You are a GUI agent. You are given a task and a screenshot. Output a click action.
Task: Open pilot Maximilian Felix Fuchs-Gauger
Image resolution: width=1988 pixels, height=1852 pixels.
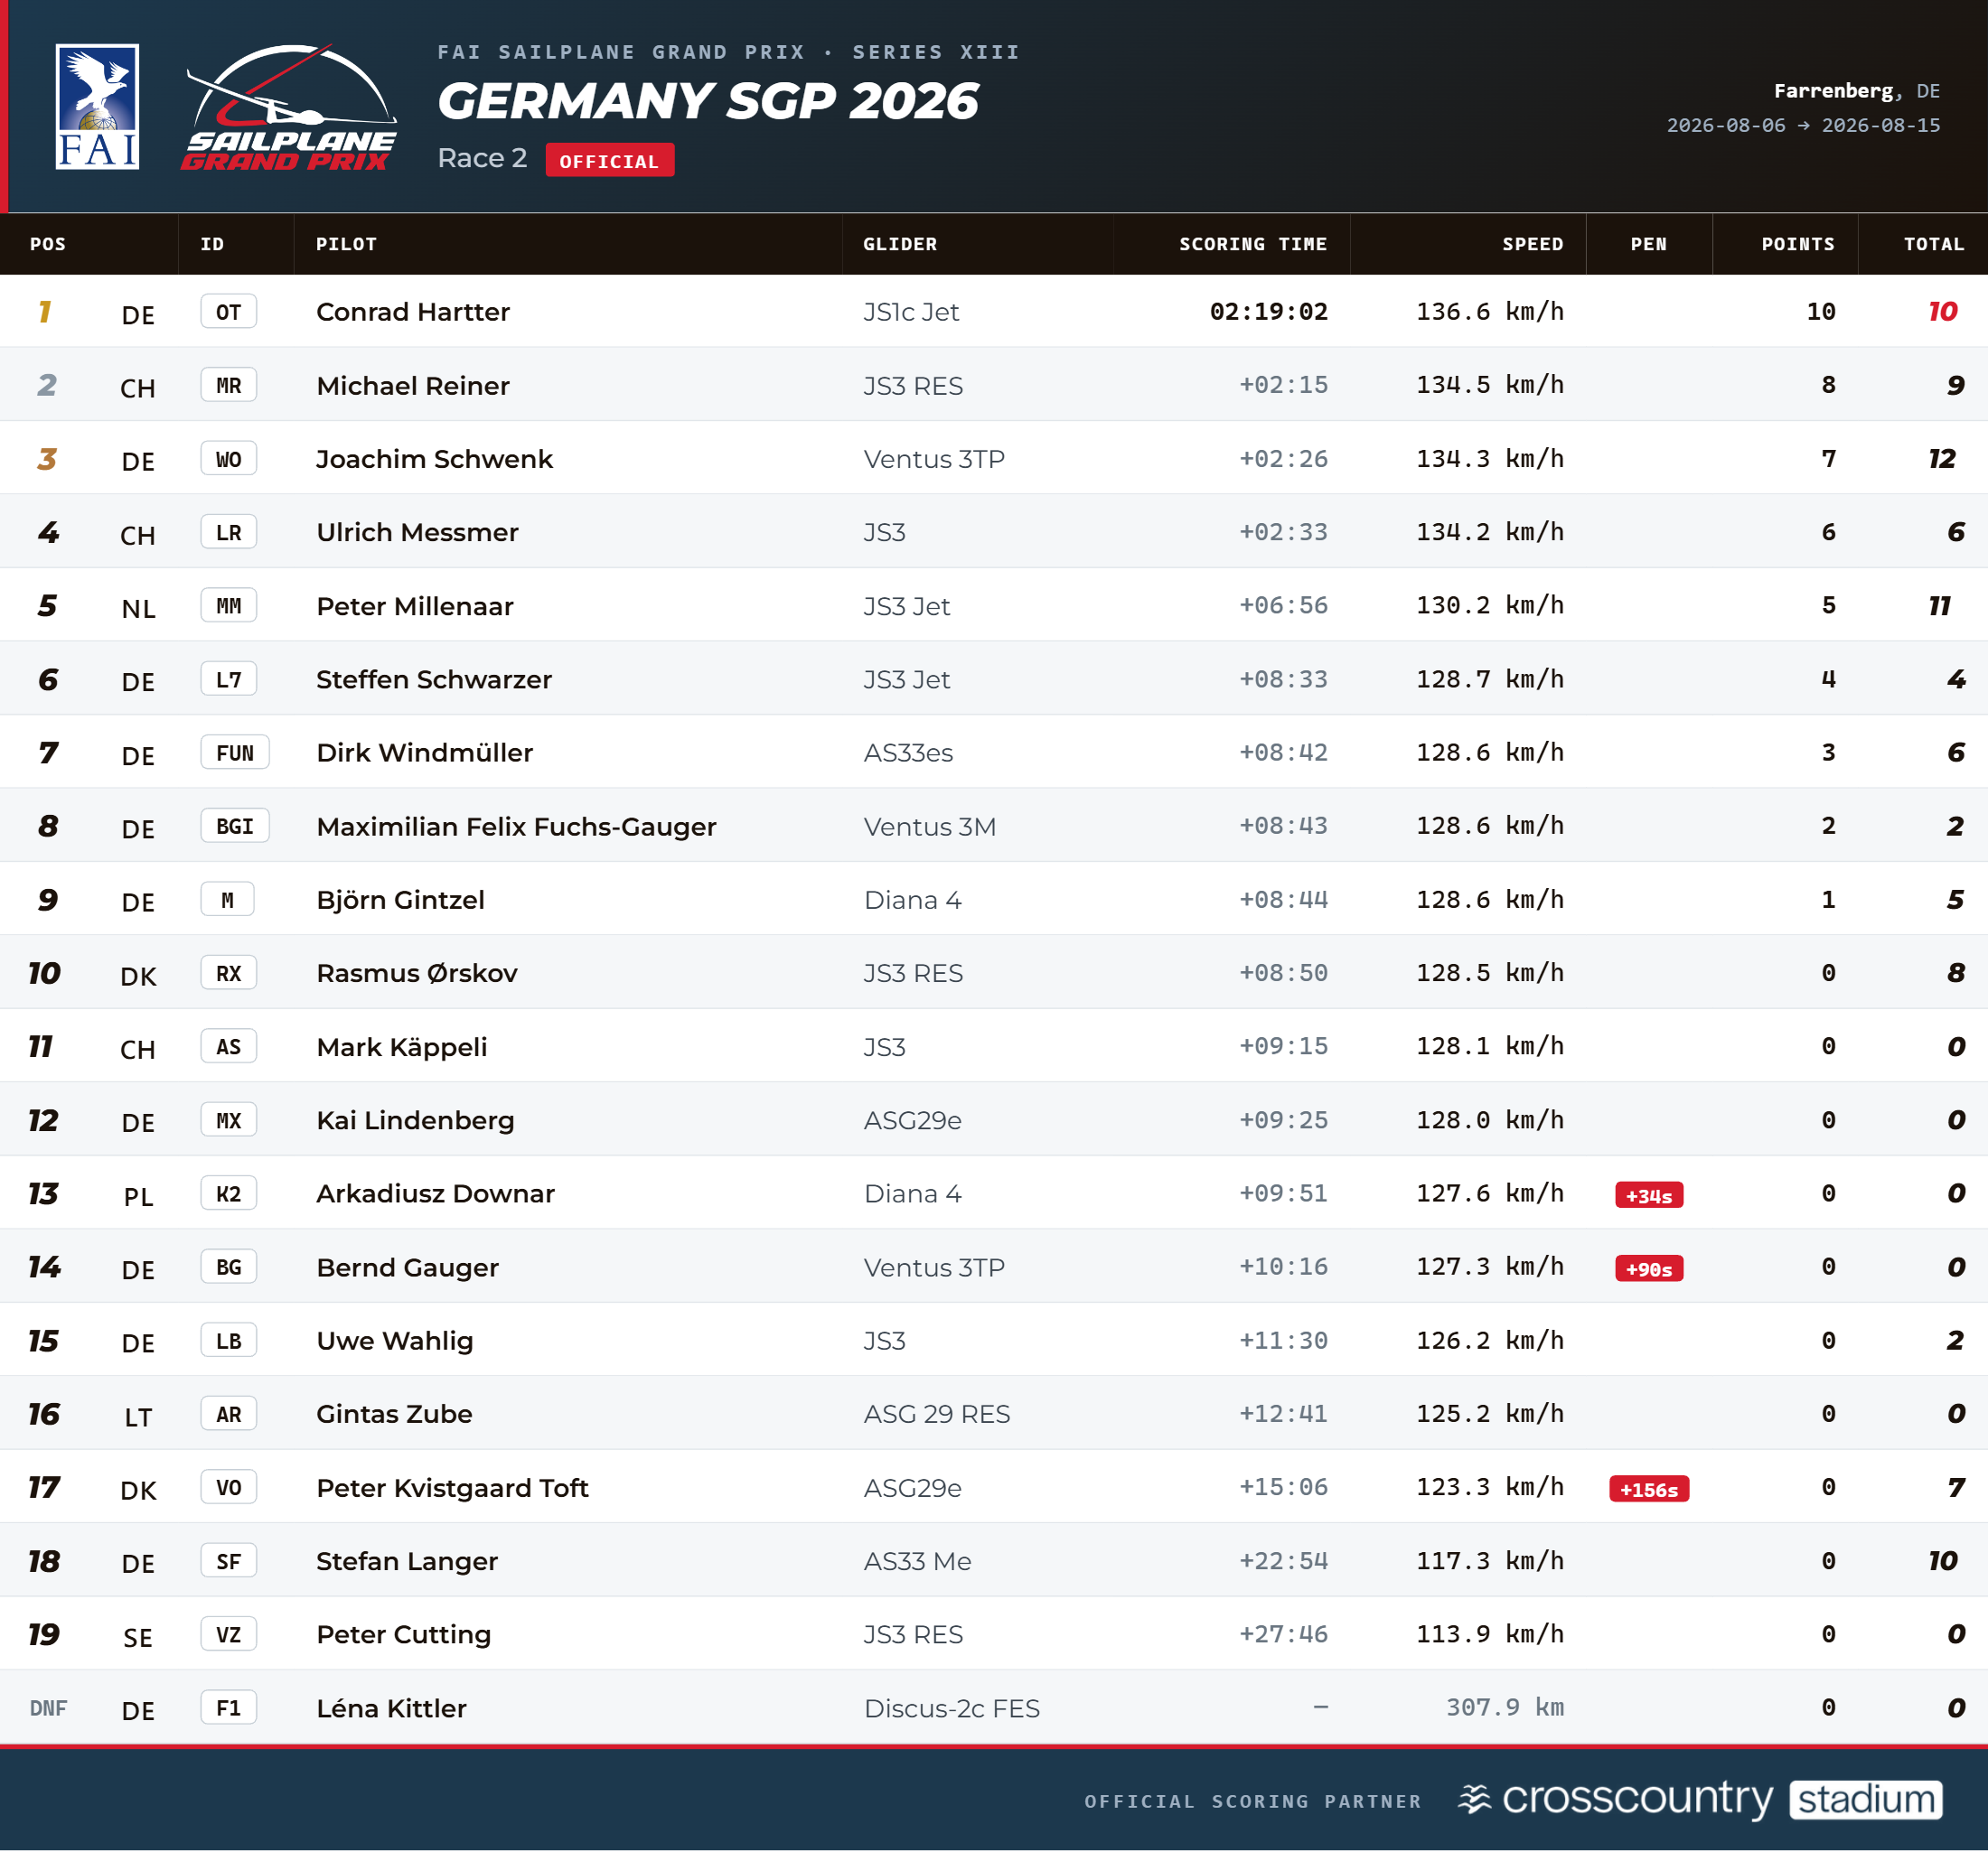[516, 827]
